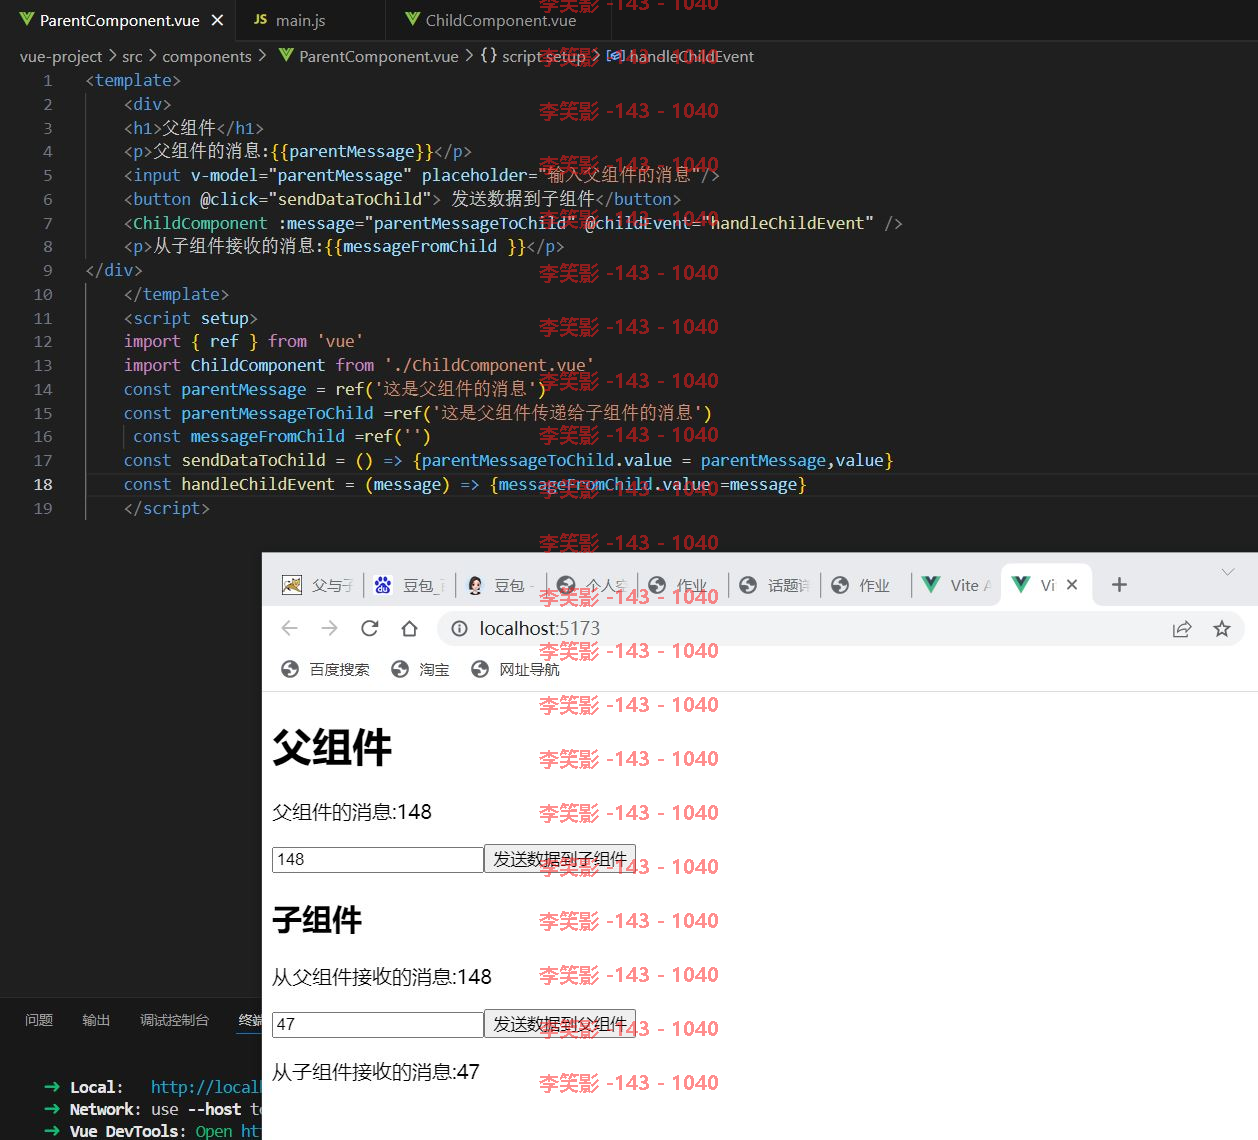This screenshot has width=1258, height=1140.
Task: Share this page via the share icon
Action: (x=1182, y=628)
